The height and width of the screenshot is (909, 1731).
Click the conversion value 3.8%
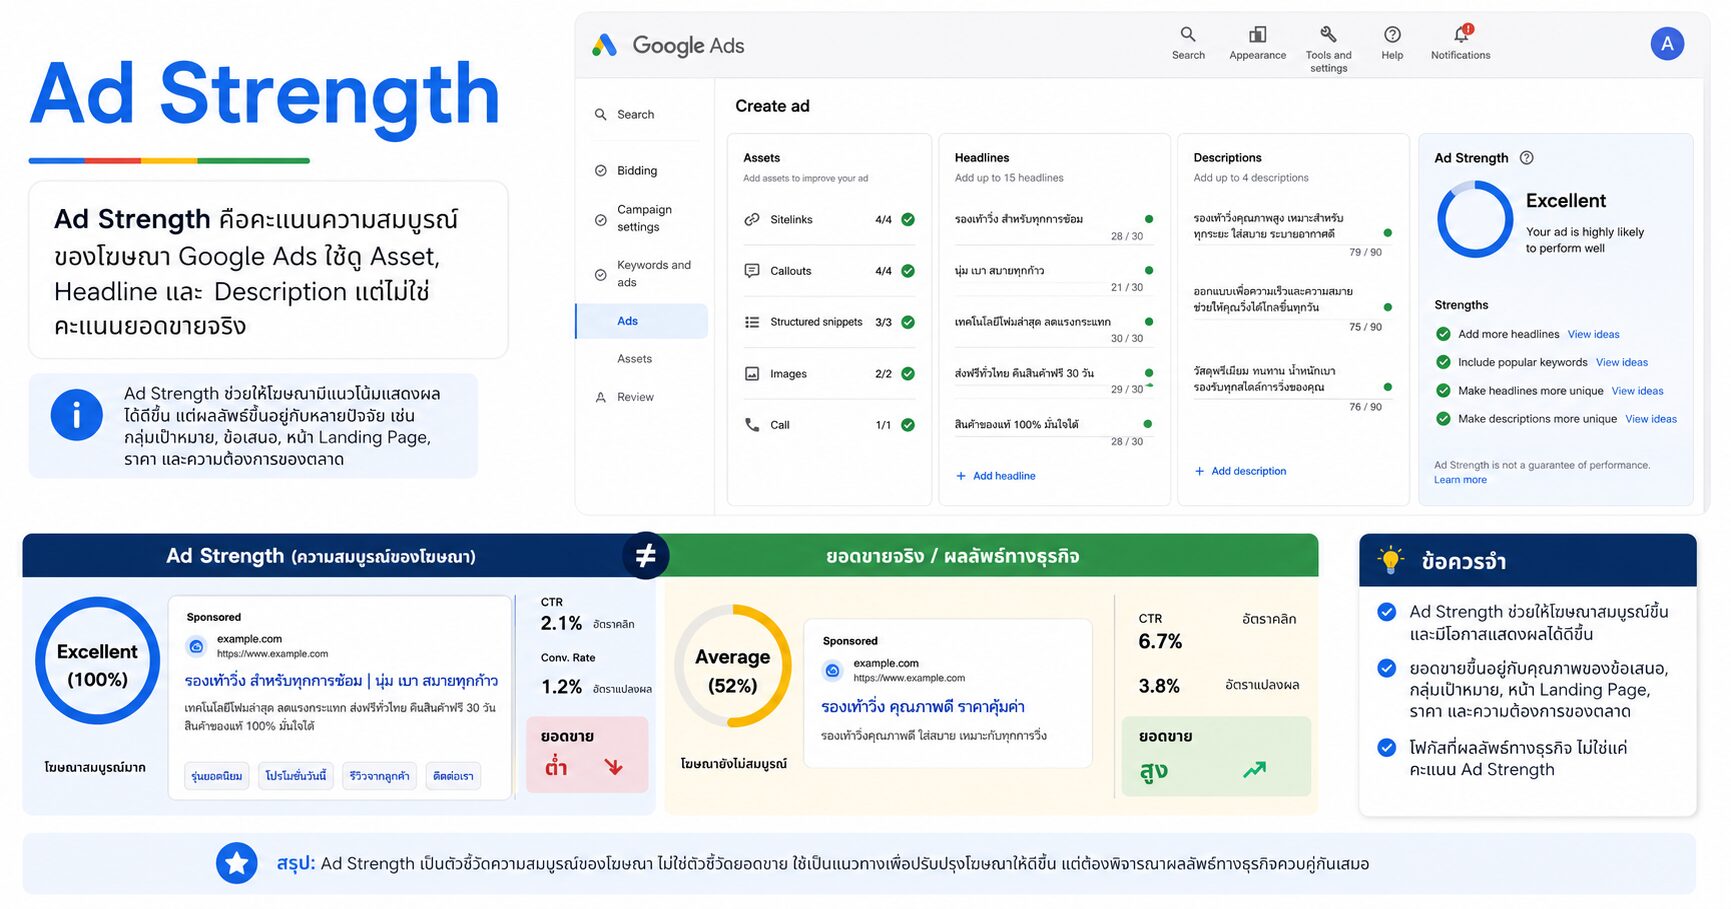tap(1159, 686)
